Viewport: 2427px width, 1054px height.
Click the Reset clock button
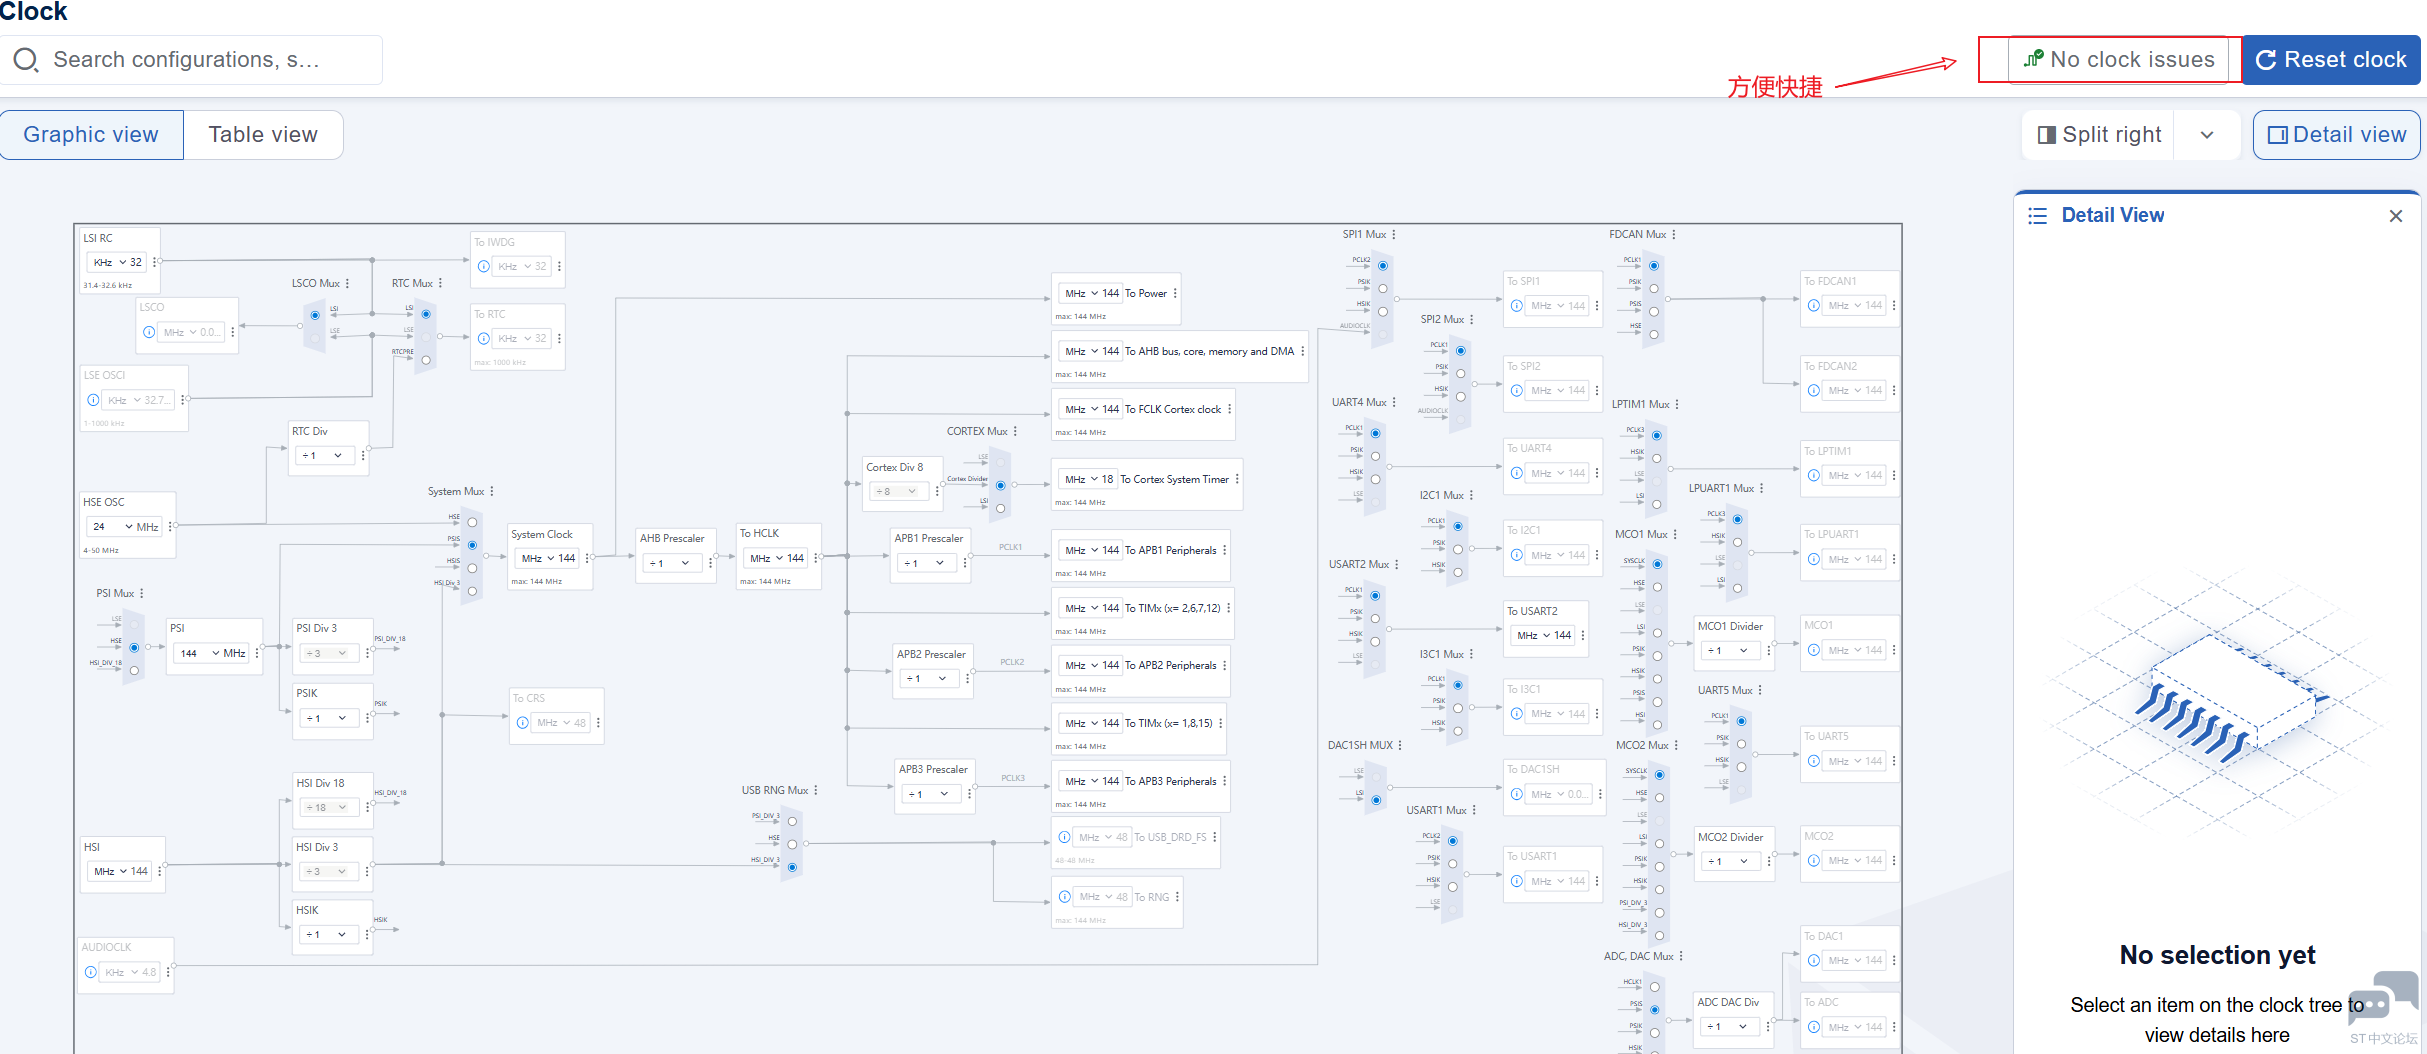(2331, 60)
